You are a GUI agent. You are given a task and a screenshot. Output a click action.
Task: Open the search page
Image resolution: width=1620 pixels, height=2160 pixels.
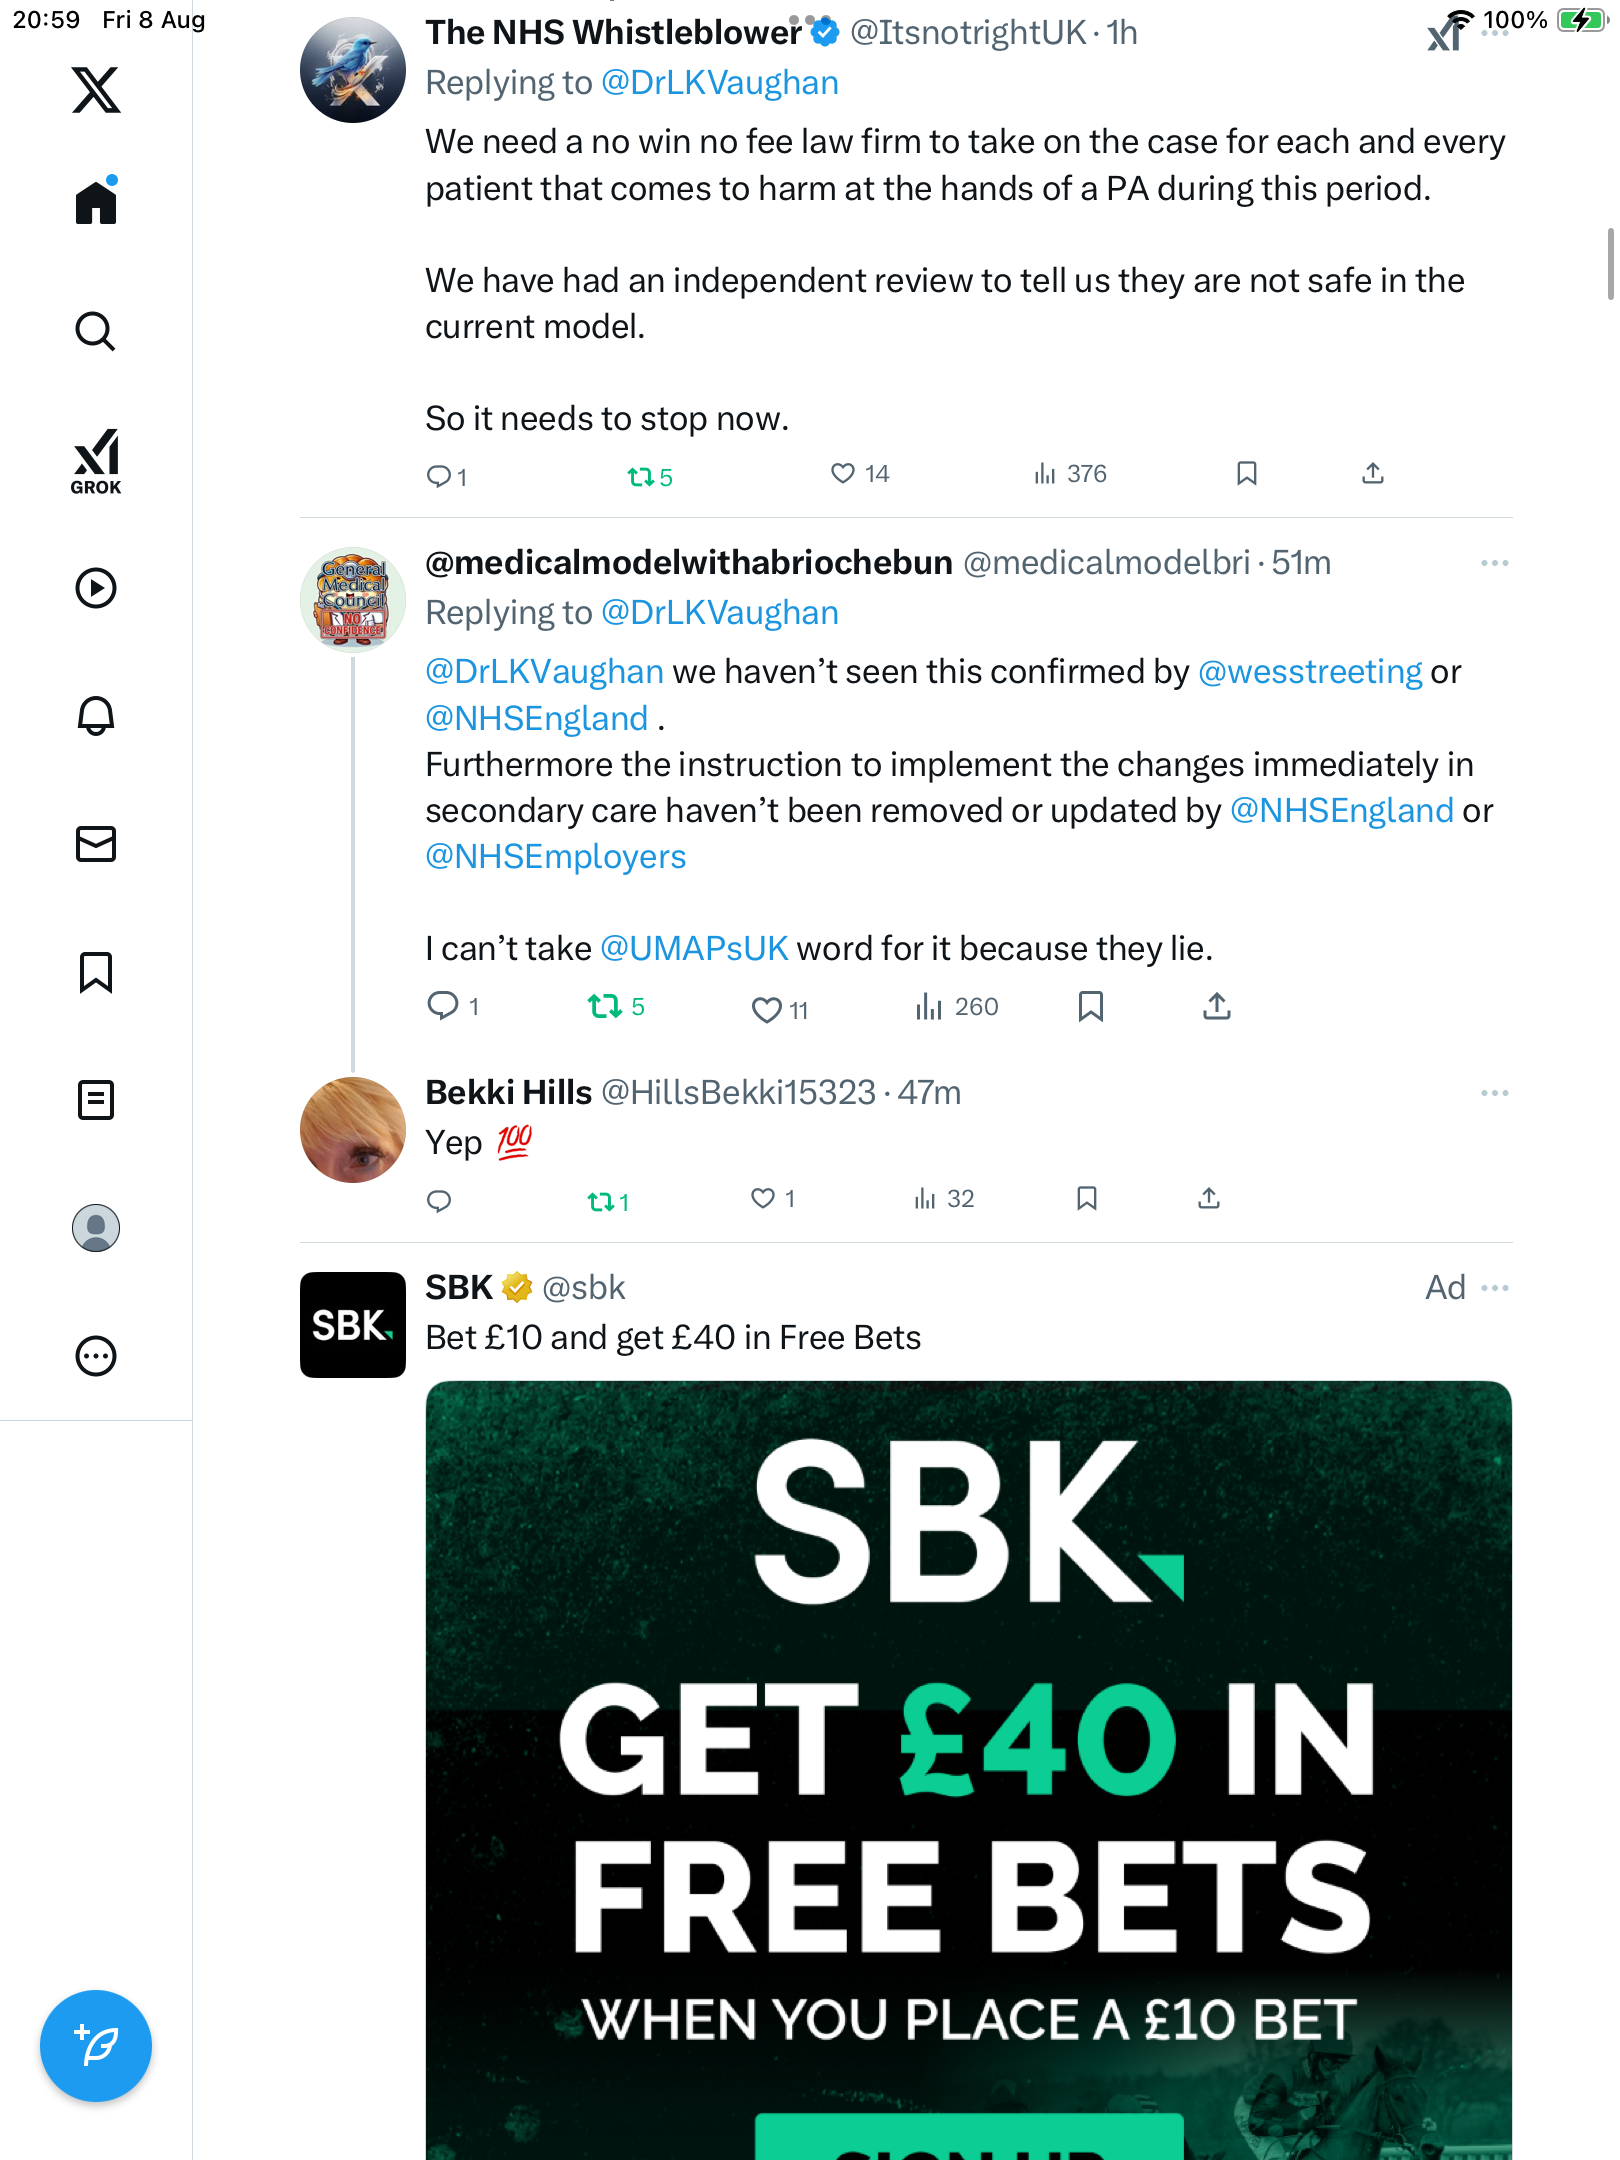point(96,331)
